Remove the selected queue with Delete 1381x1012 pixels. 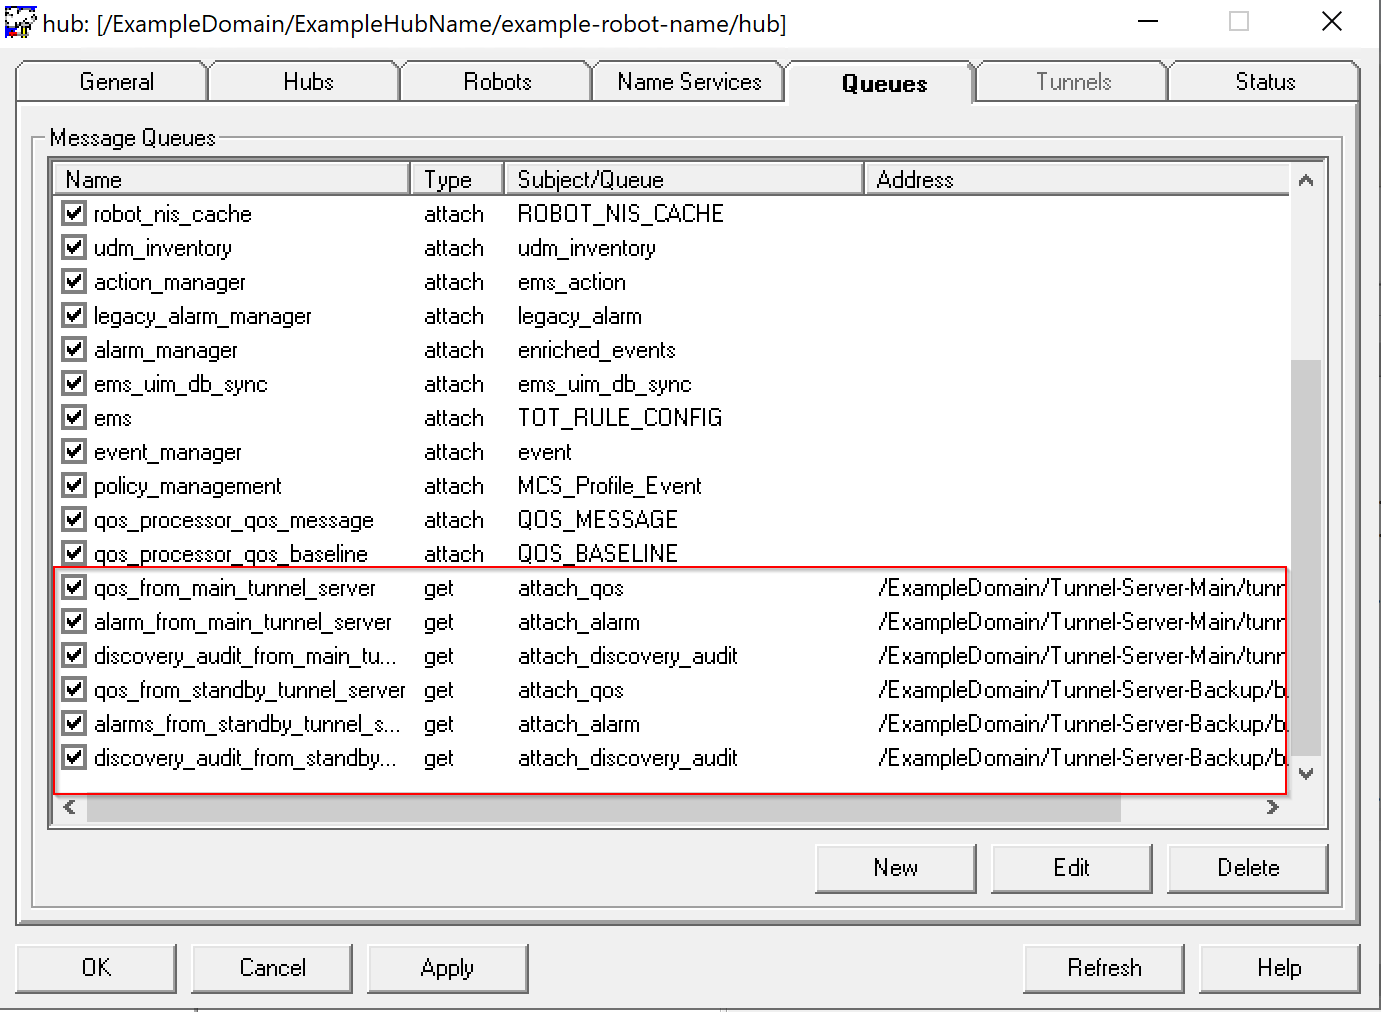pos(1247,868)
